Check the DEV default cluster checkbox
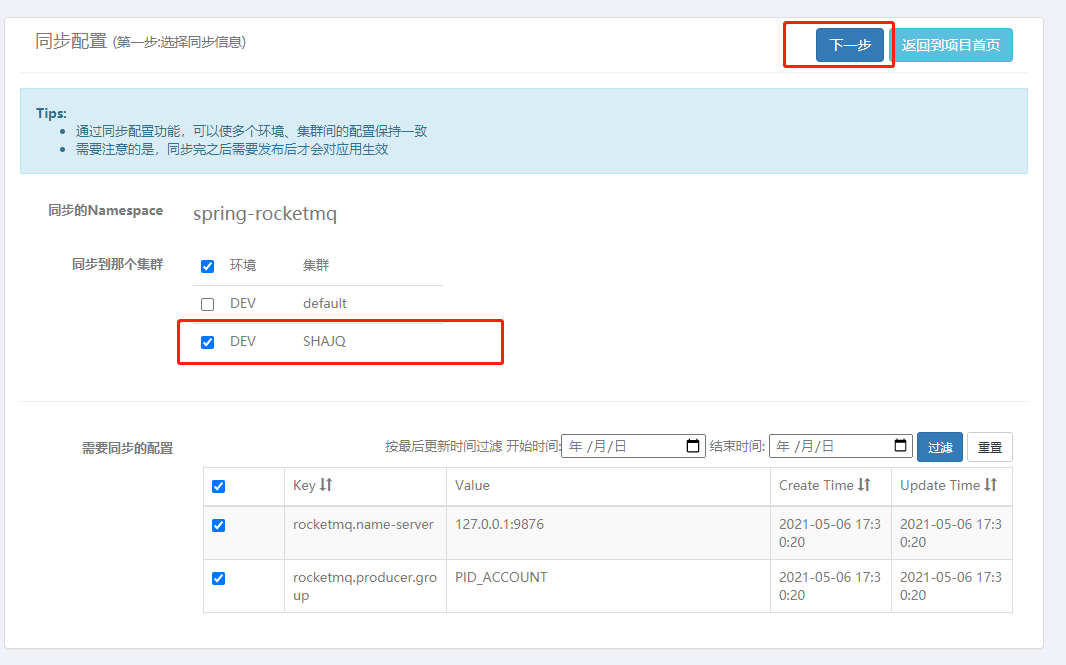 [208, 304]
